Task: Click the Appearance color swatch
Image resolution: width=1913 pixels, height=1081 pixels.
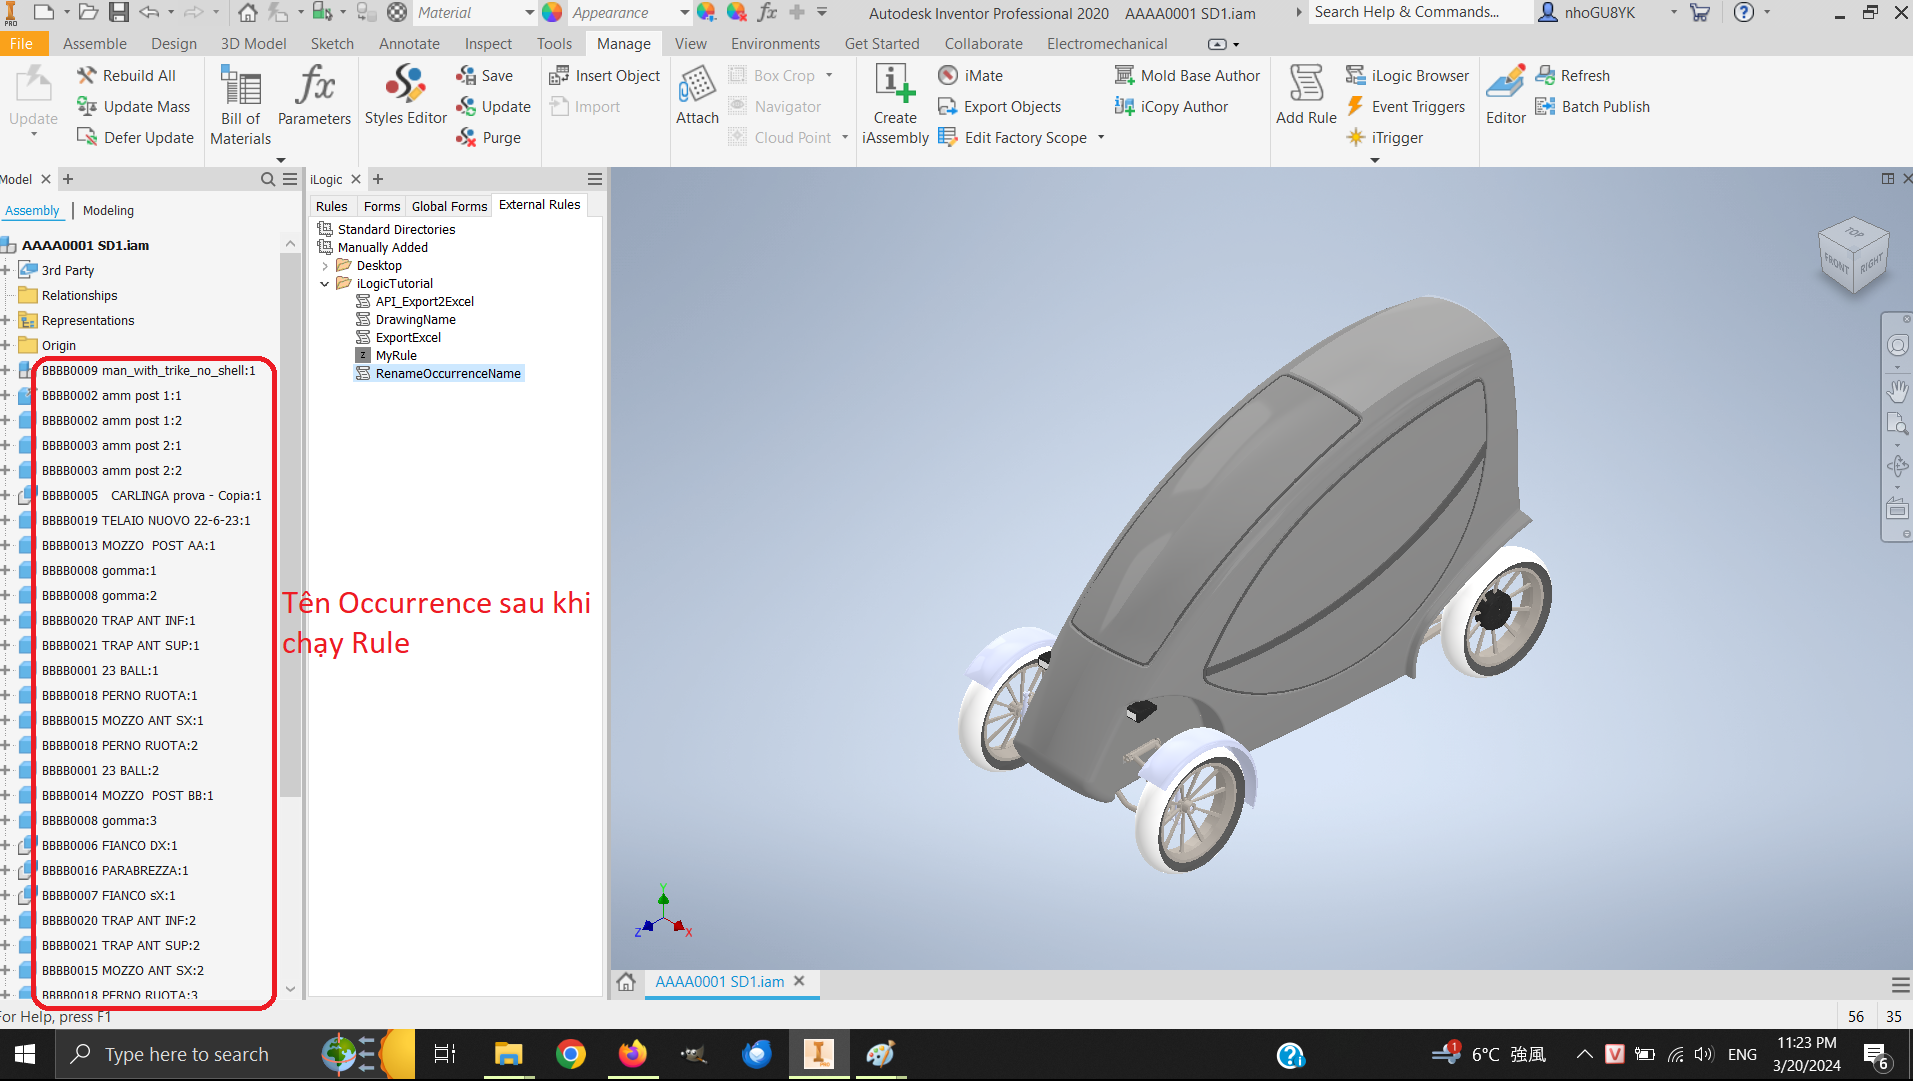Action: point(552,13)
